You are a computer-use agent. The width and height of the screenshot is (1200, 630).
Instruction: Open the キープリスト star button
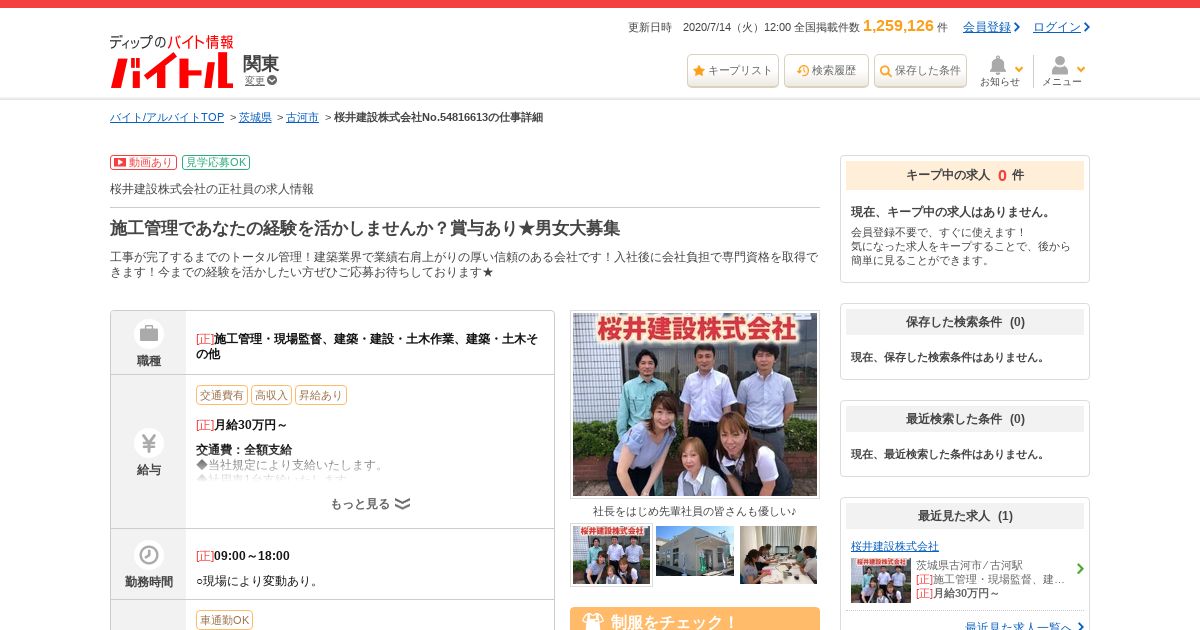click(733, 71)
